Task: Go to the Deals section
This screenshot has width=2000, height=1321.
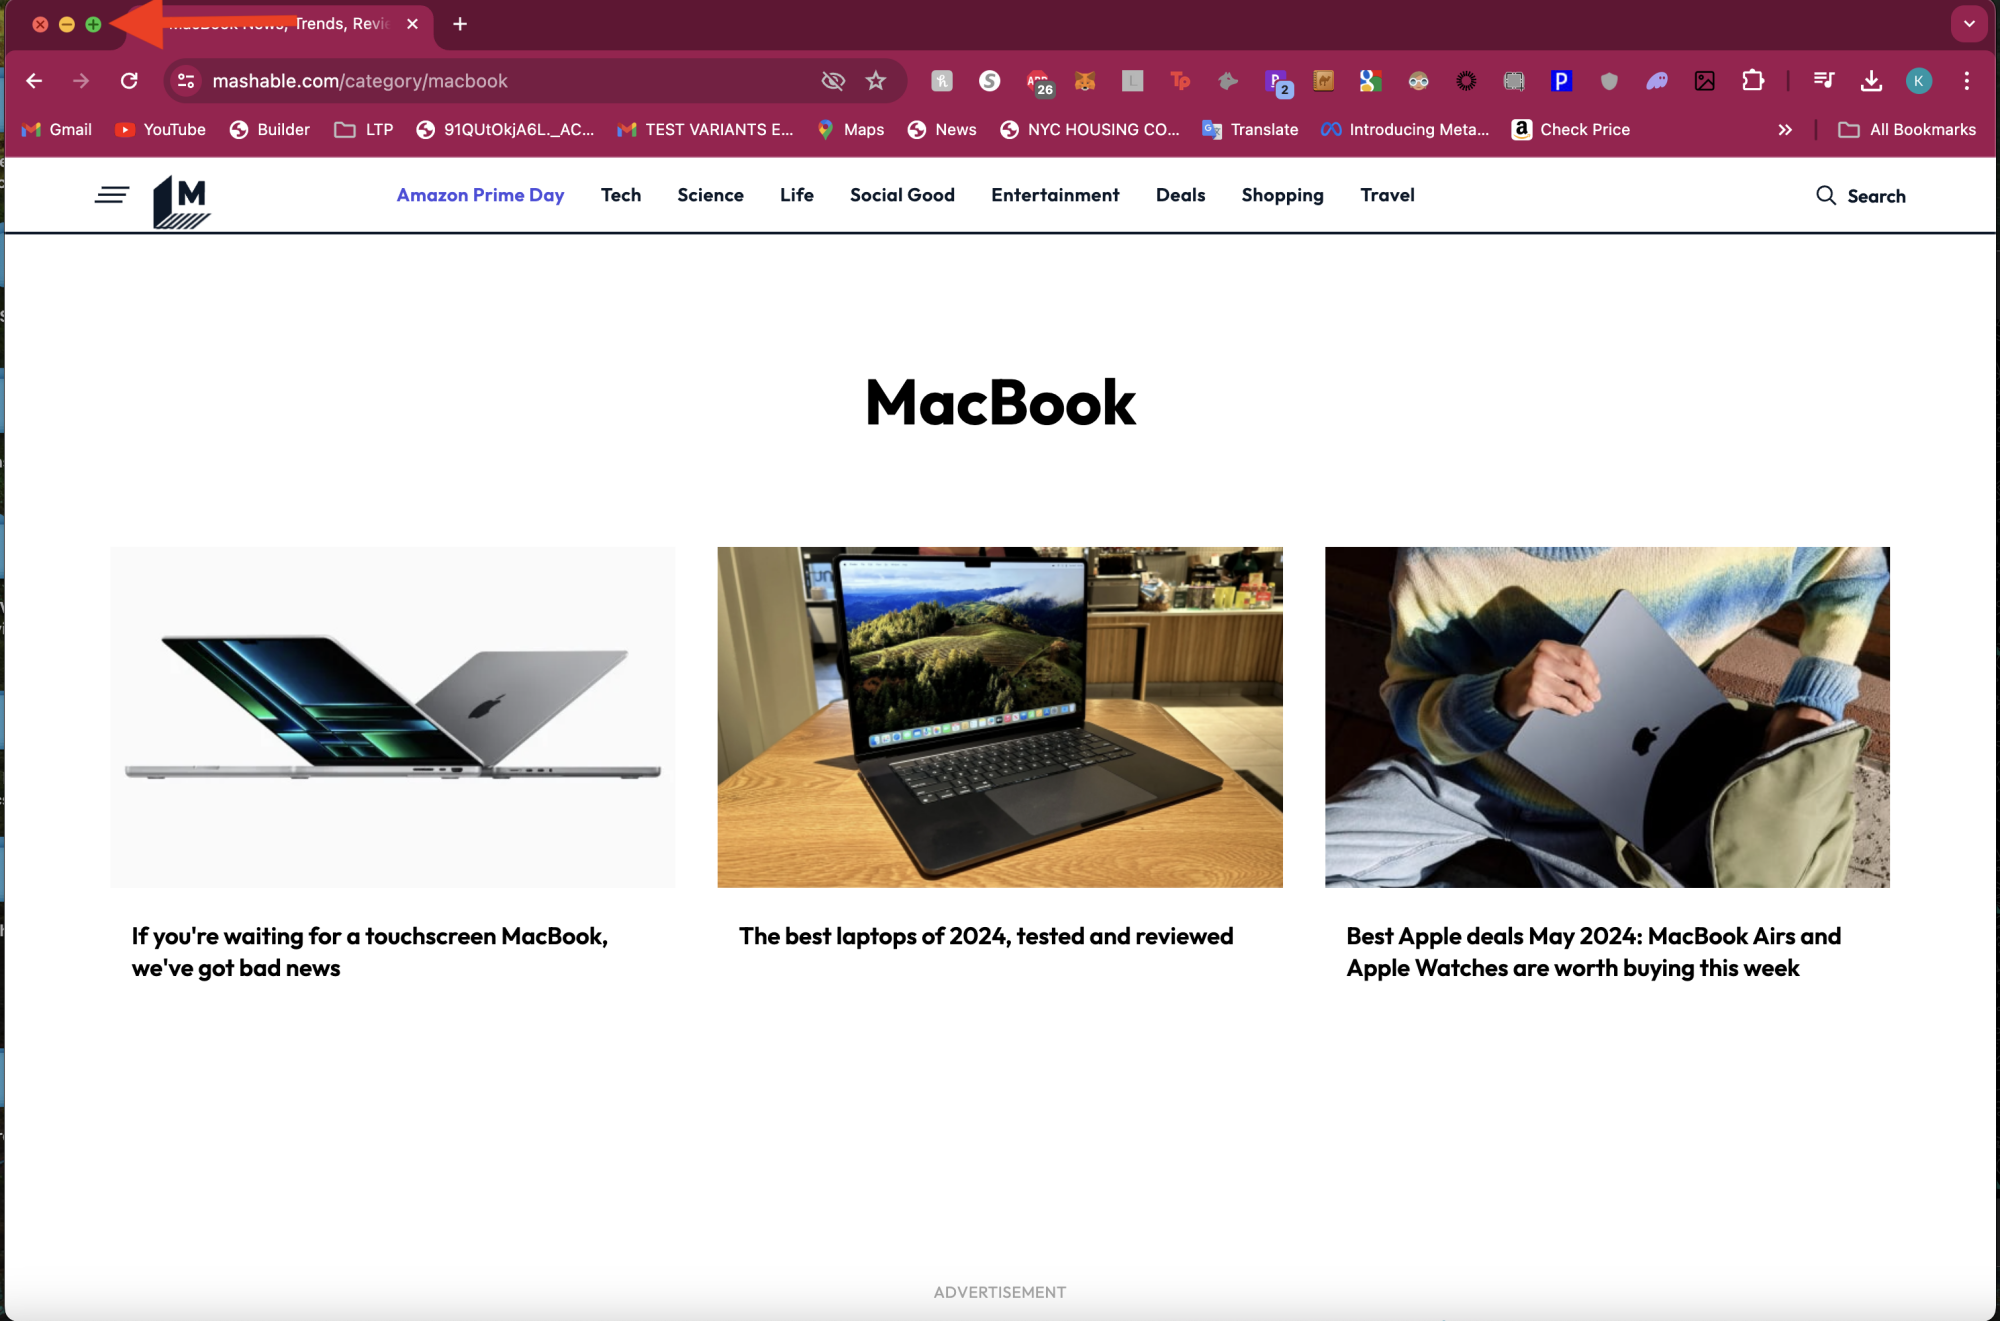Action: (x=1180, y=195)
